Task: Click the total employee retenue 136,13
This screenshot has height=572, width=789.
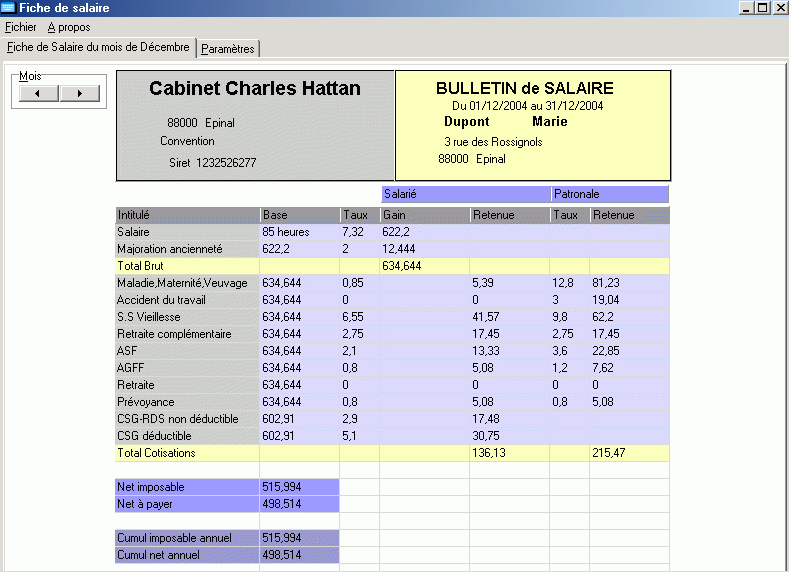Action: [x=510, y=453]
